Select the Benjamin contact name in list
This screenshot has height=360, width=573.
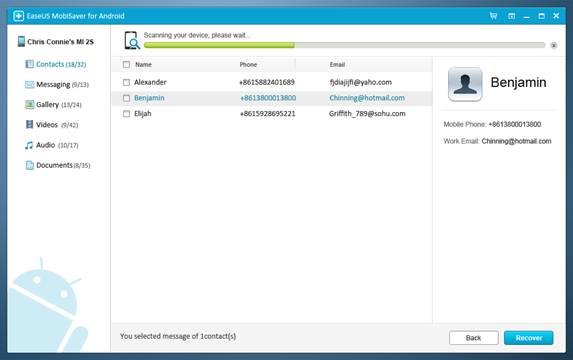coord(149,98)
